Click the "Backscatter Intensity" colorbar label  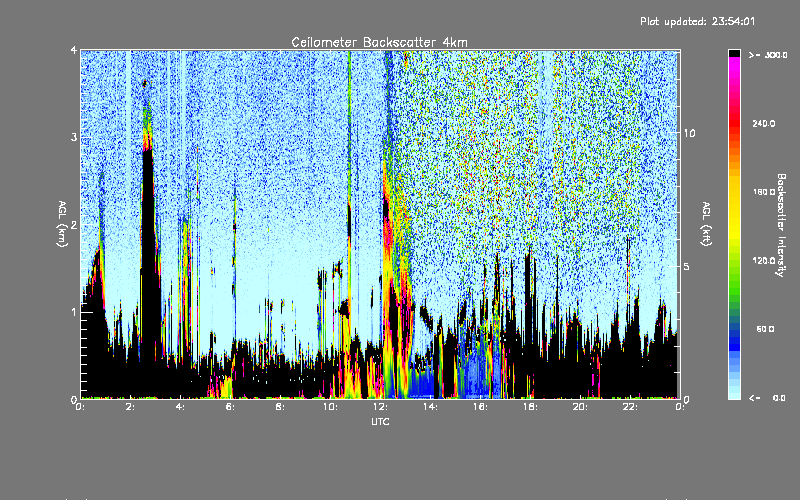tap(781, 225)
